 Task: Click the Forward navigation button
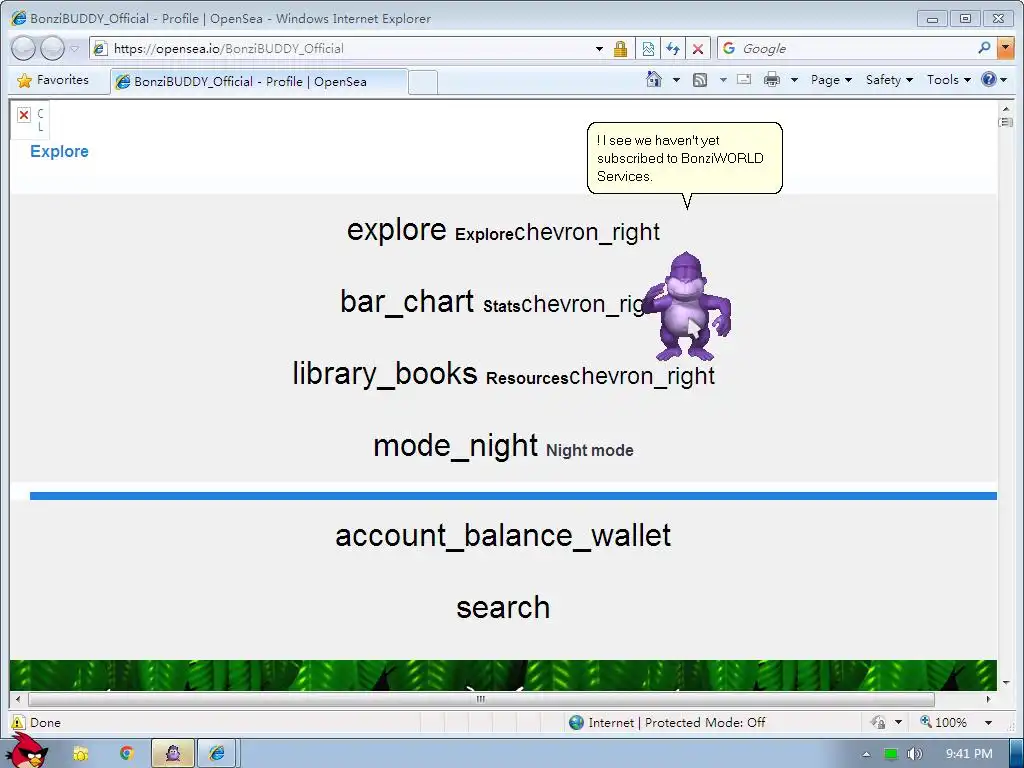(x=52, y=48)
